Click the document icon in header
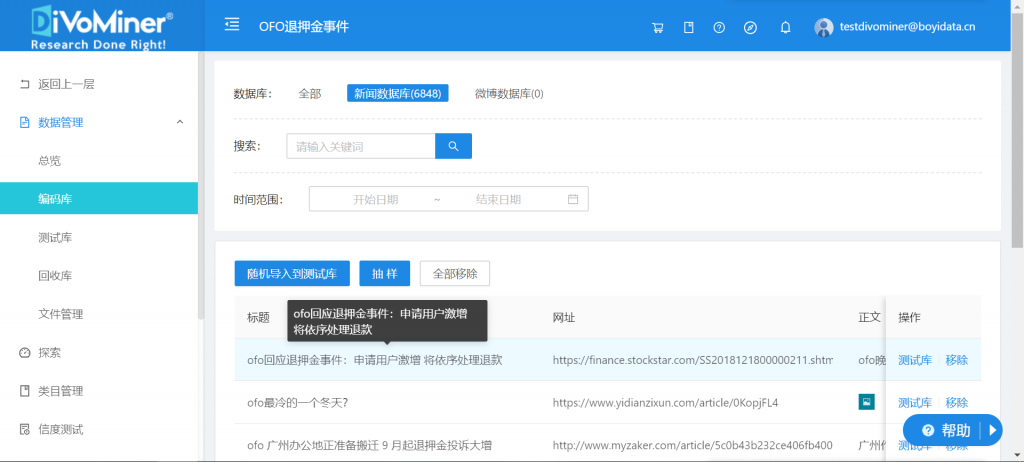Screen dimensions: 1024x462 tap(688, 27)
